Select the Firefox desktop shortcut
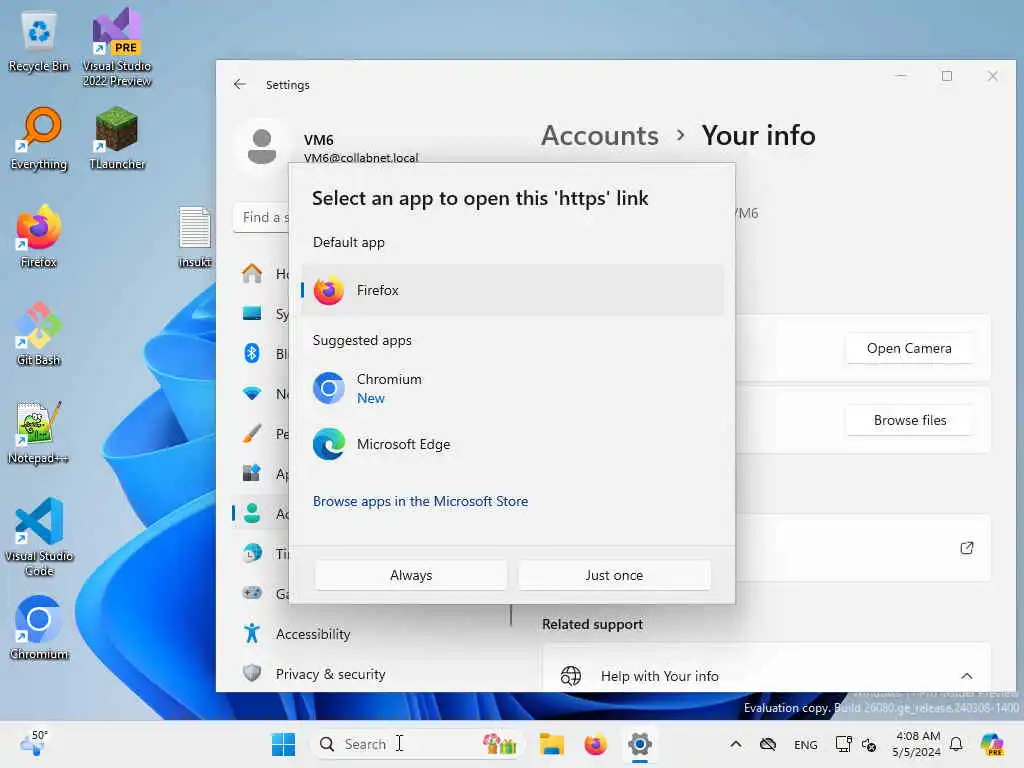 [x=39, y=237]
